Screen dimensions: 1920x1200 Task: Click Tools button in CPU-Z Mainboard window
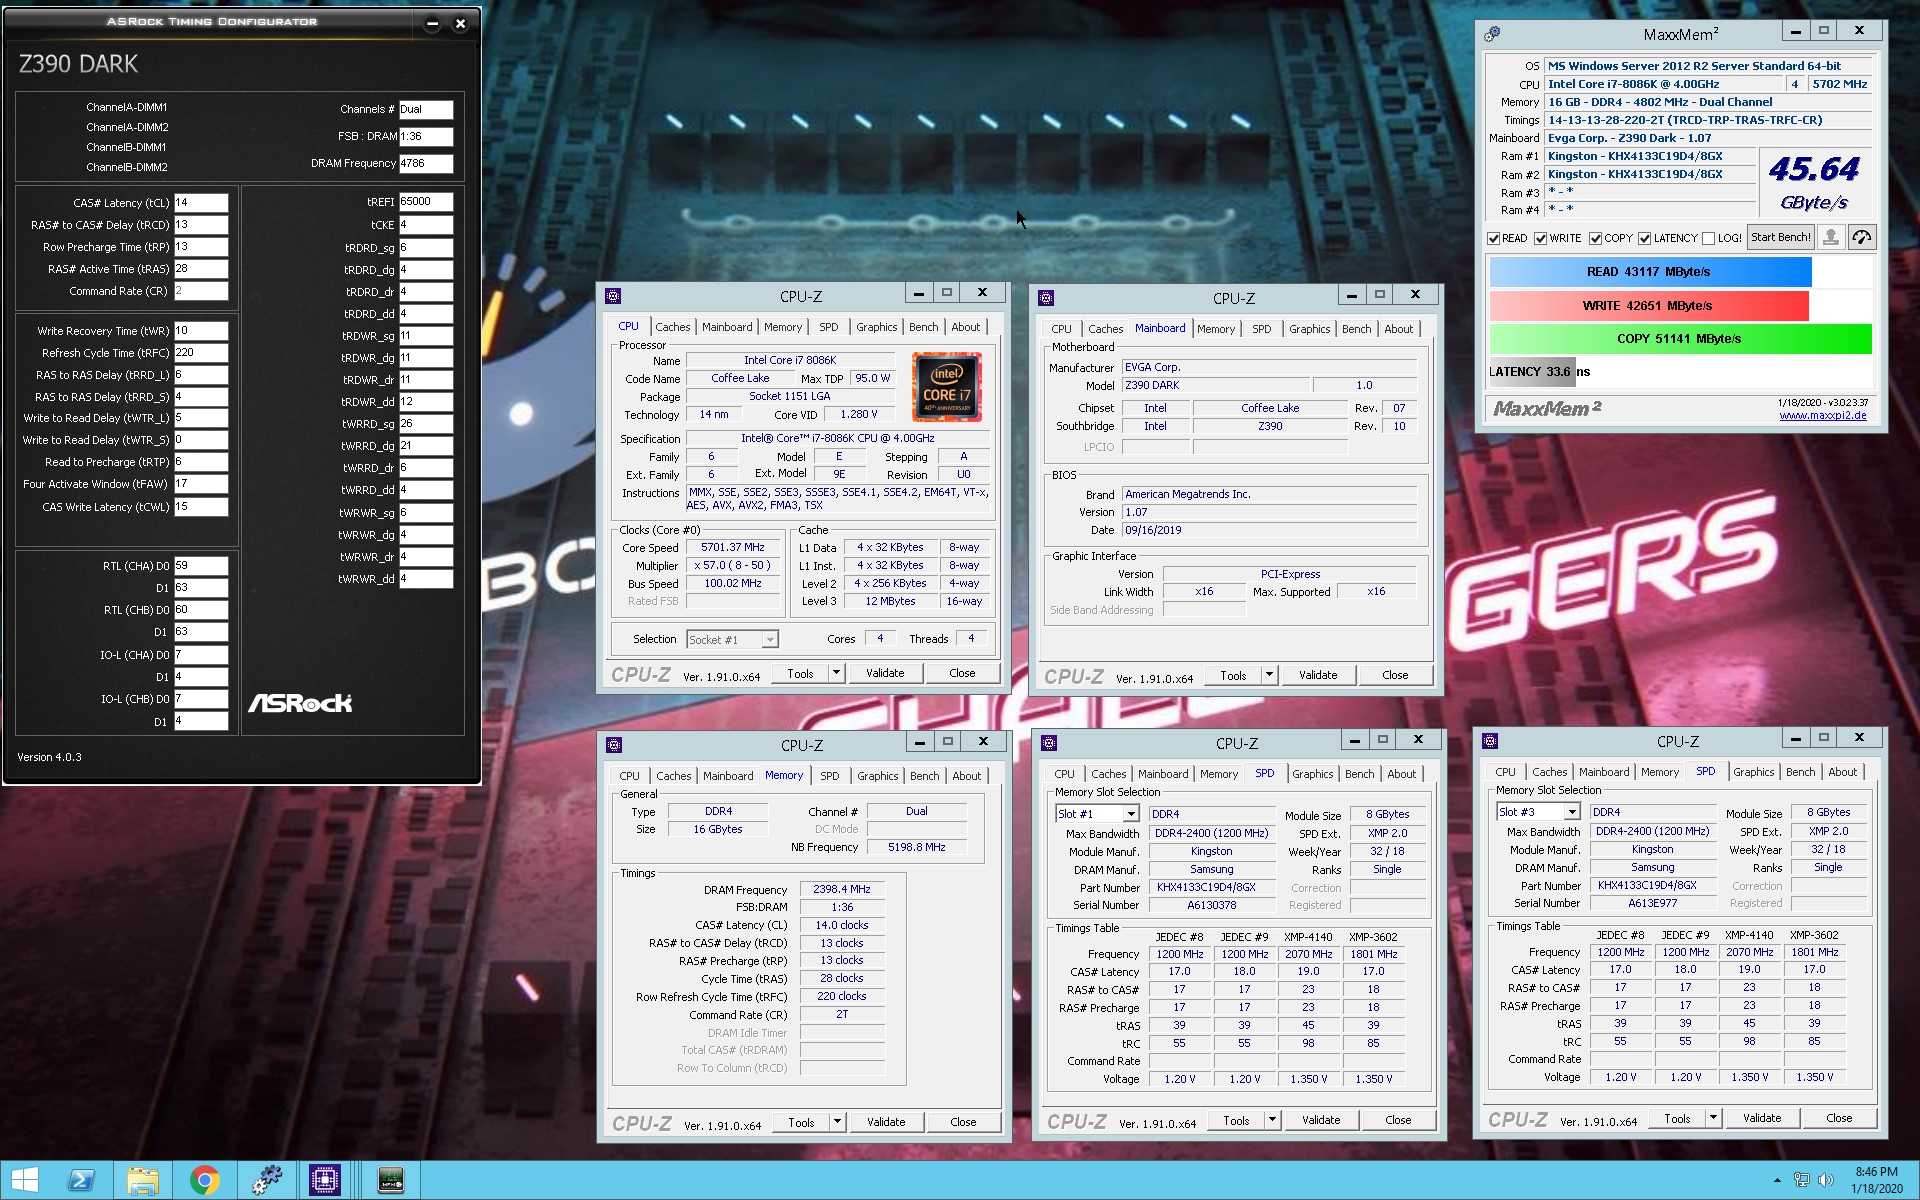coord(1233,675)
